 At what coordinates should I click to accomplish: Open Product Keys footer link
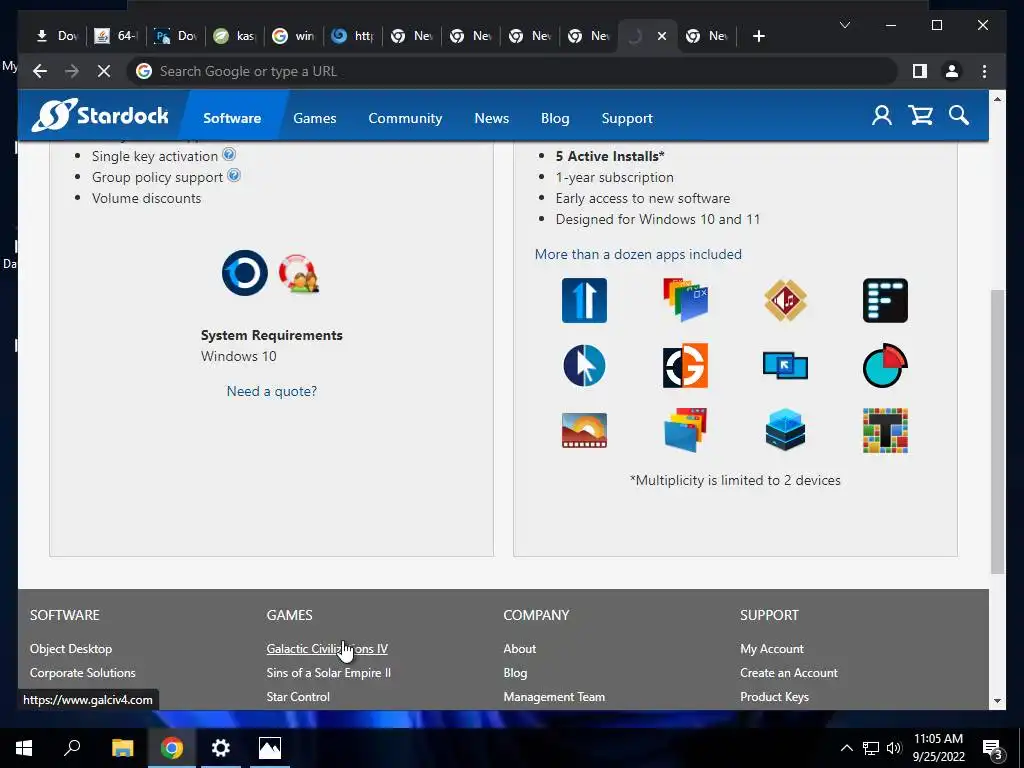click(775, 697)
